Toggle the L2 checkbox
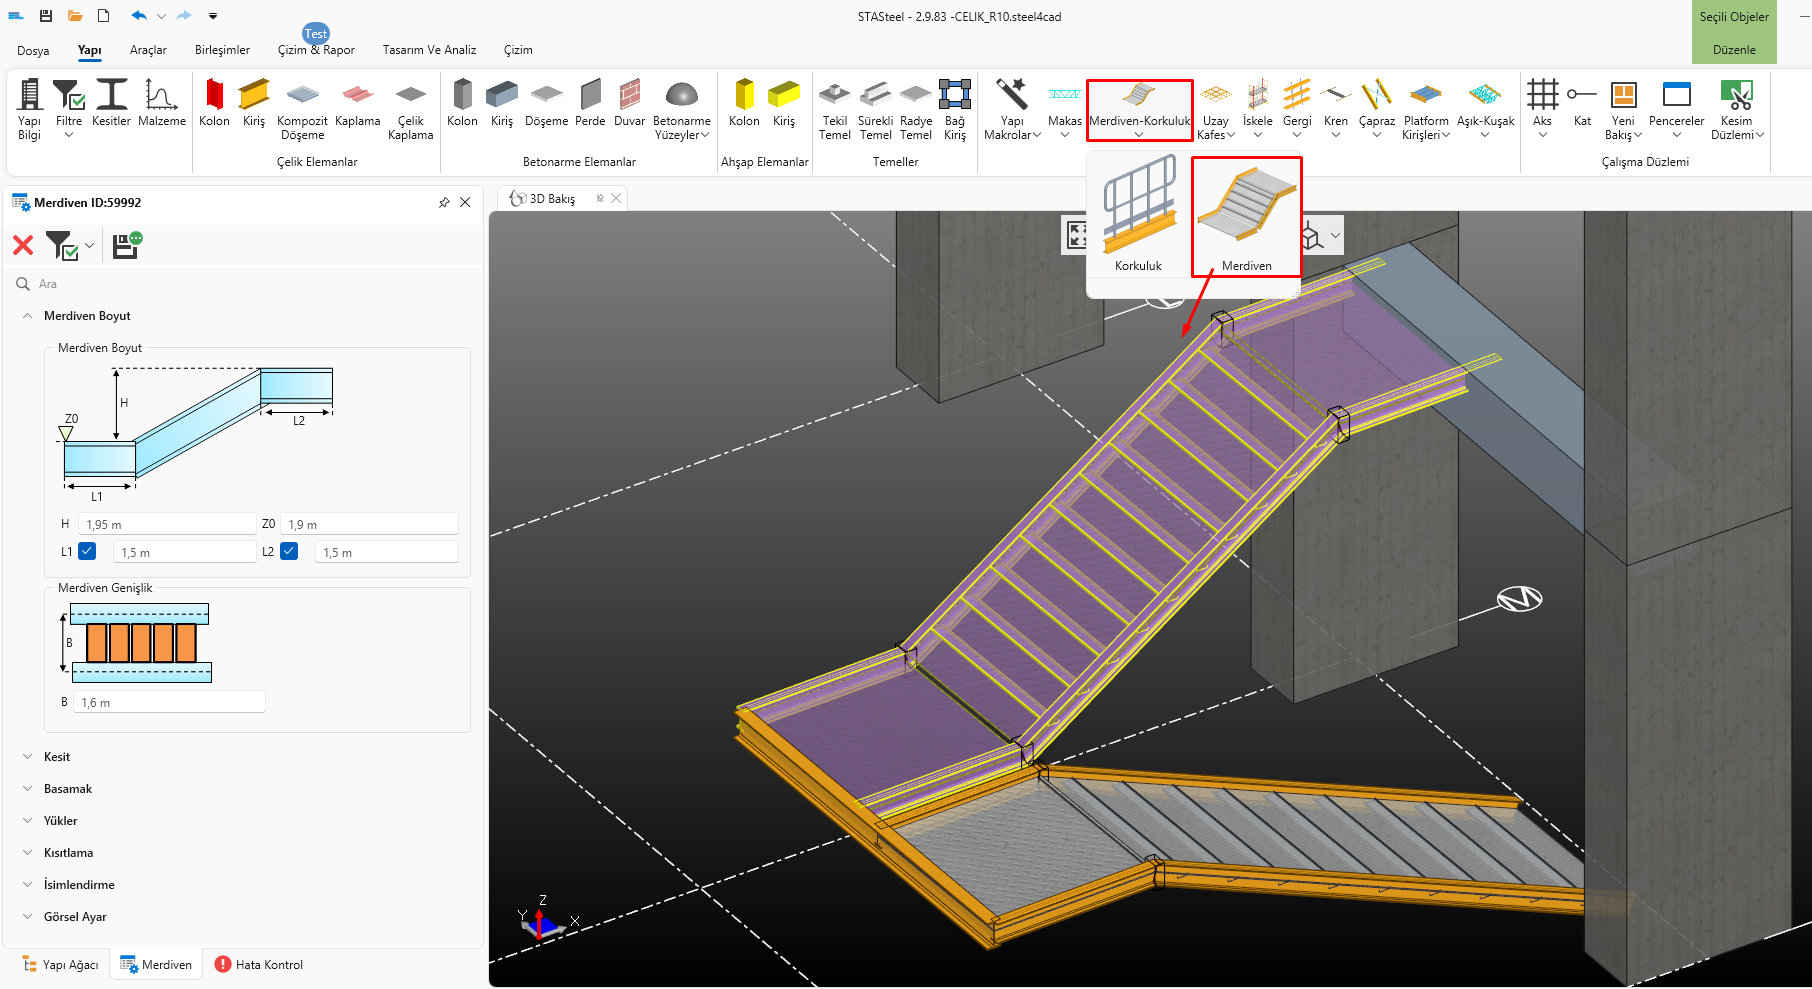The height and width of the screenshot is (989, 1812). click(289, 551)
